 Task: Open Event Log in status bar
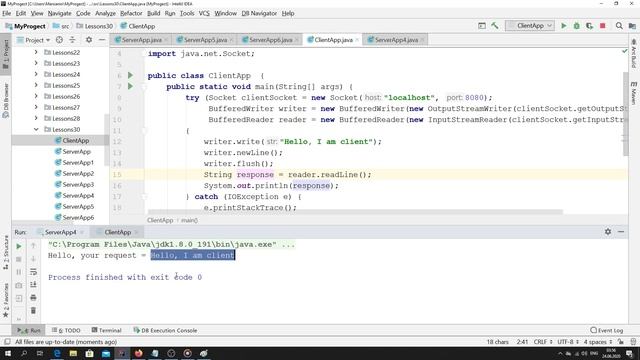607,330
